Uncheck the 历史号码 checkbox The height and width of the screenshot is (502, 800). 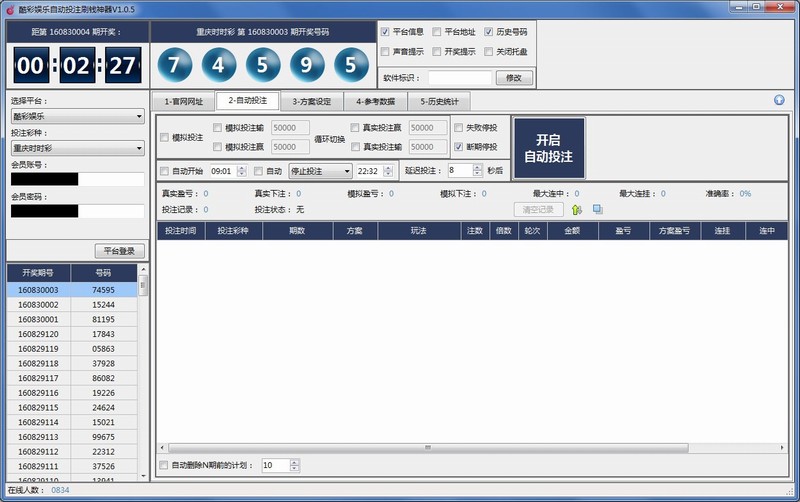pyautogui.click(x=489, y=32)
